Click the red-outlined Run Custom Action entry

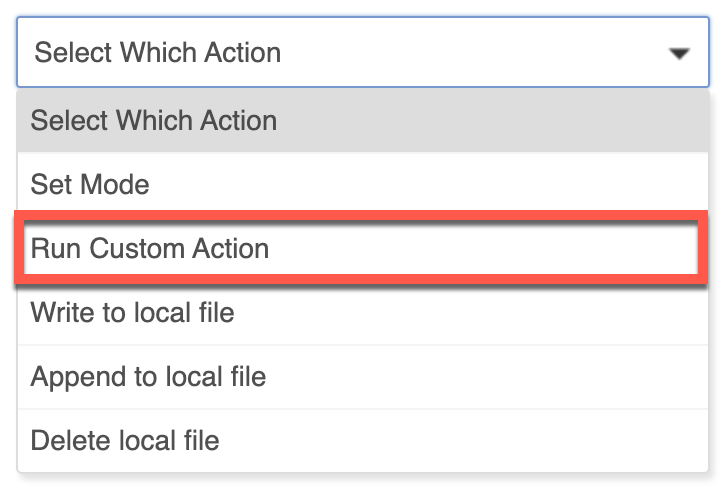pos(362,248)
